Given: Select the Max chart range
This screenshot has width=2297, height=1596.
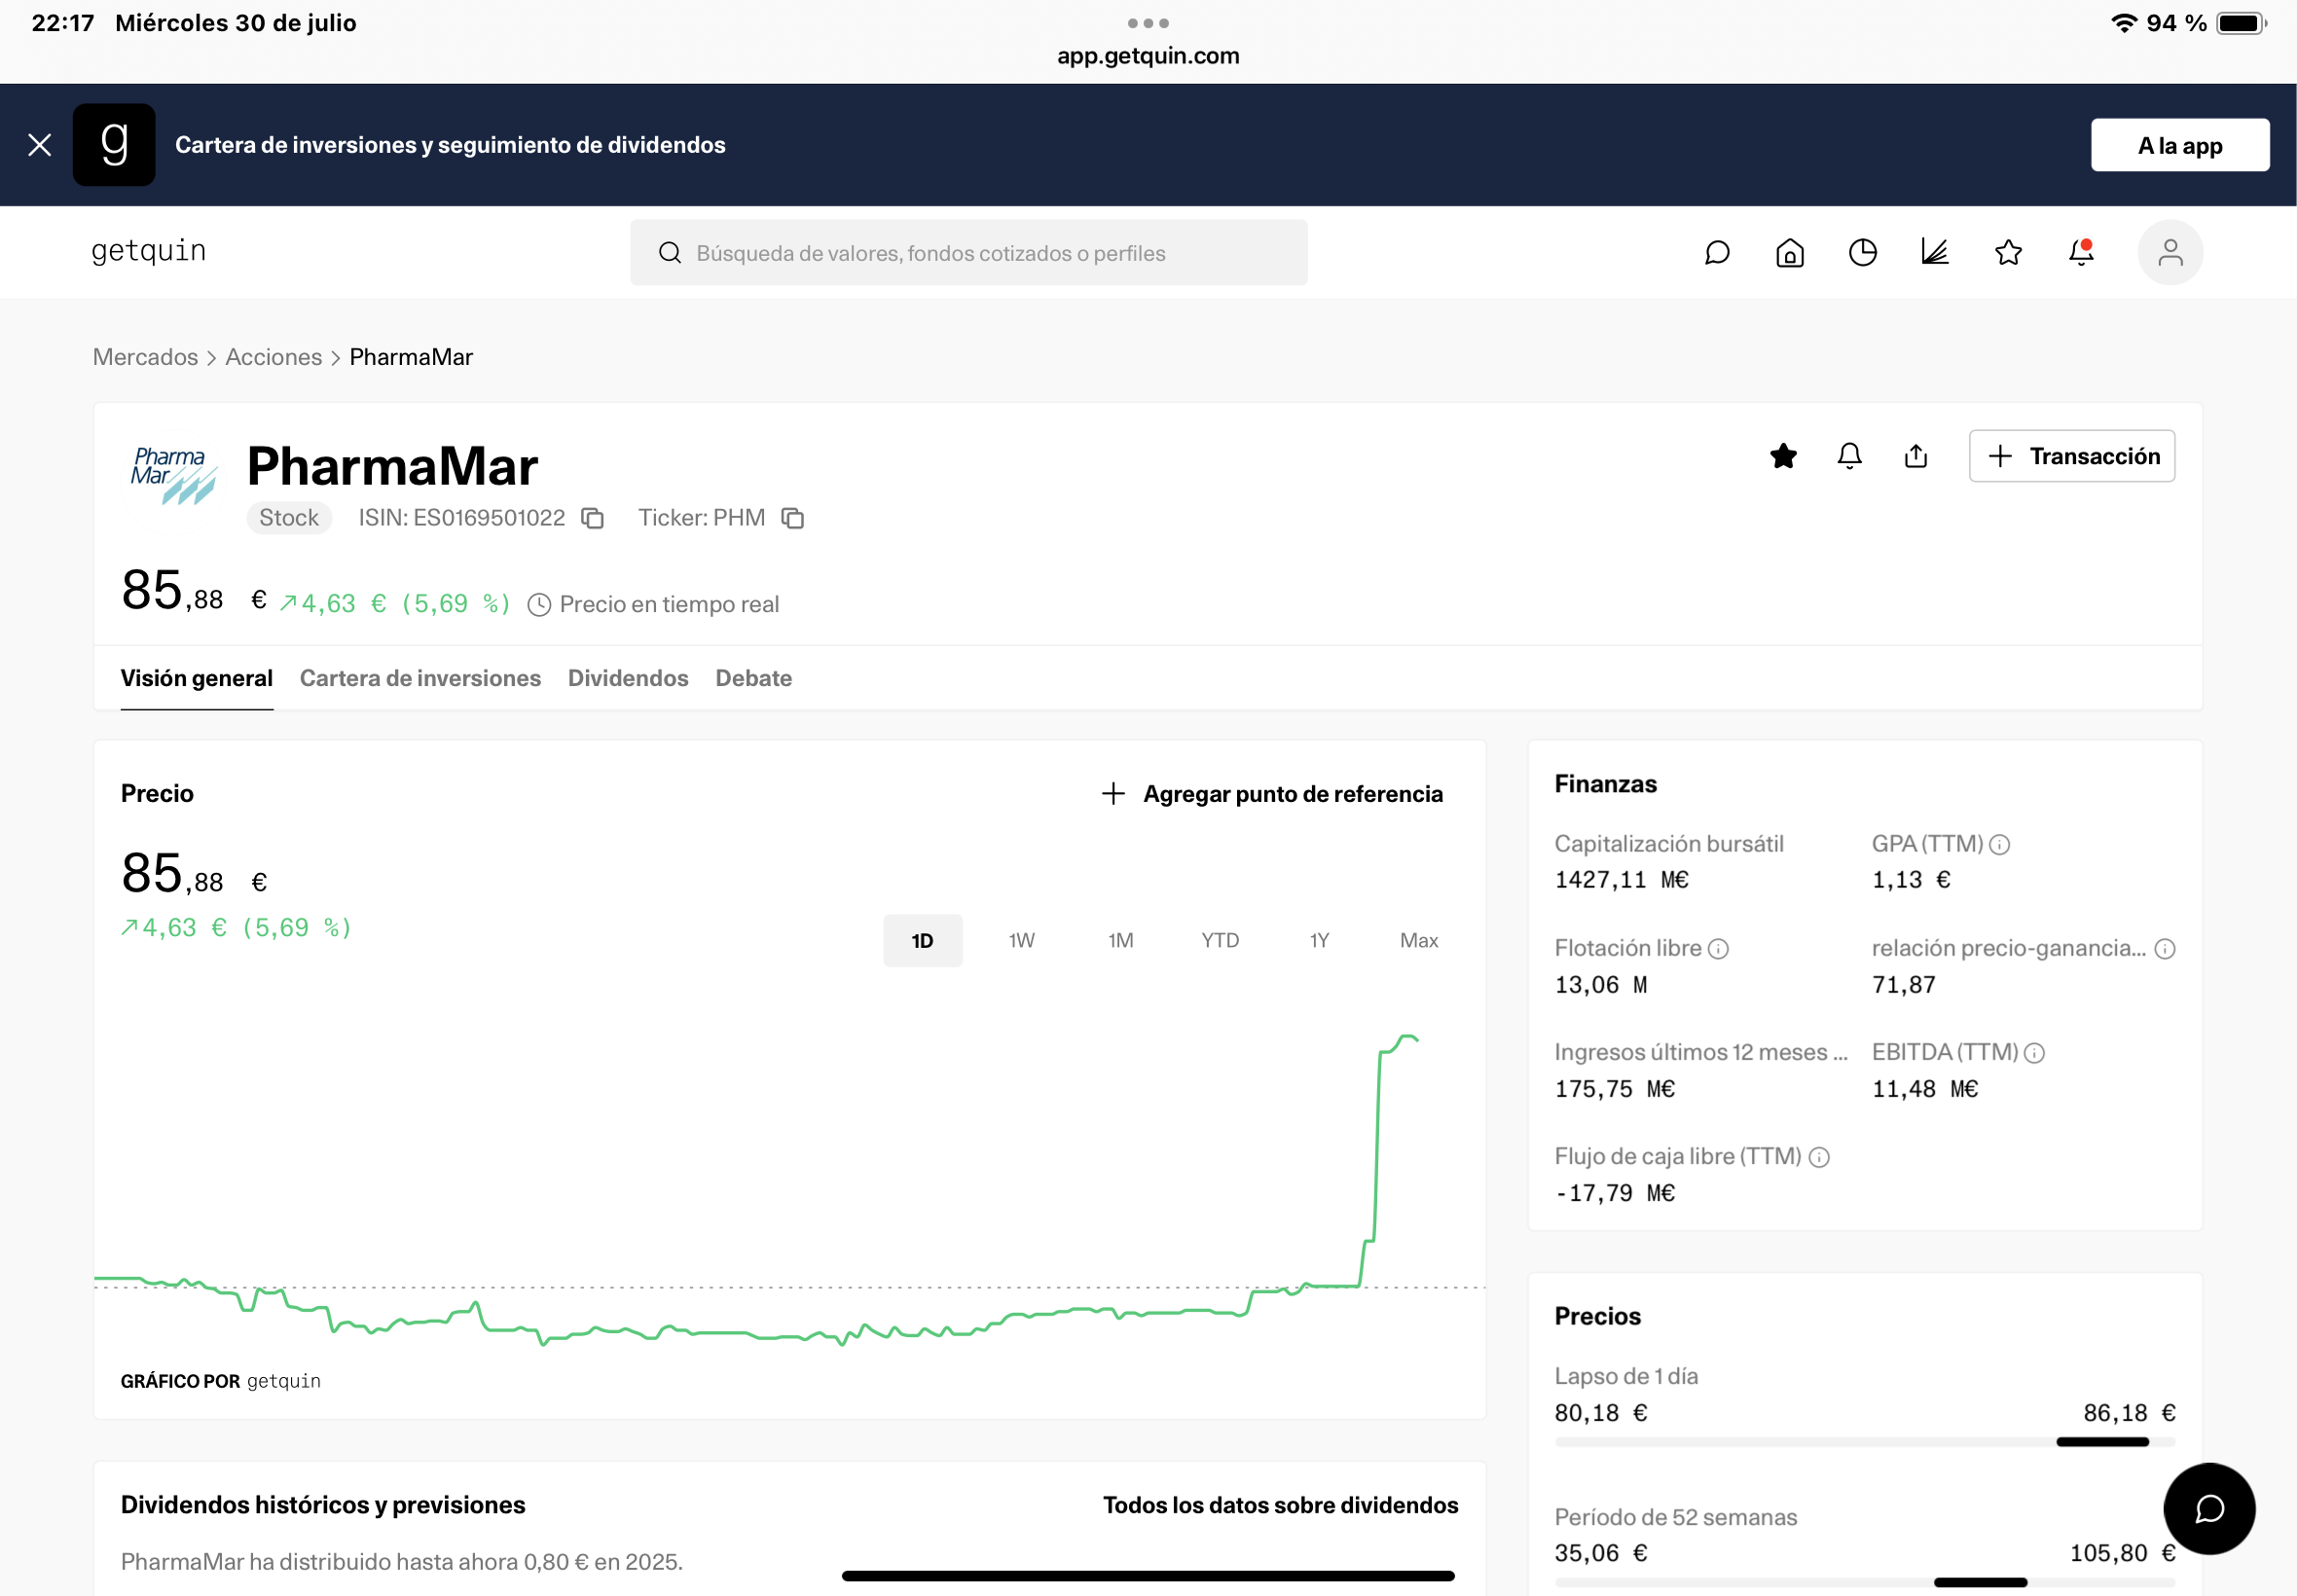Looking at the screenshot, I should [x=1419, y=940].
